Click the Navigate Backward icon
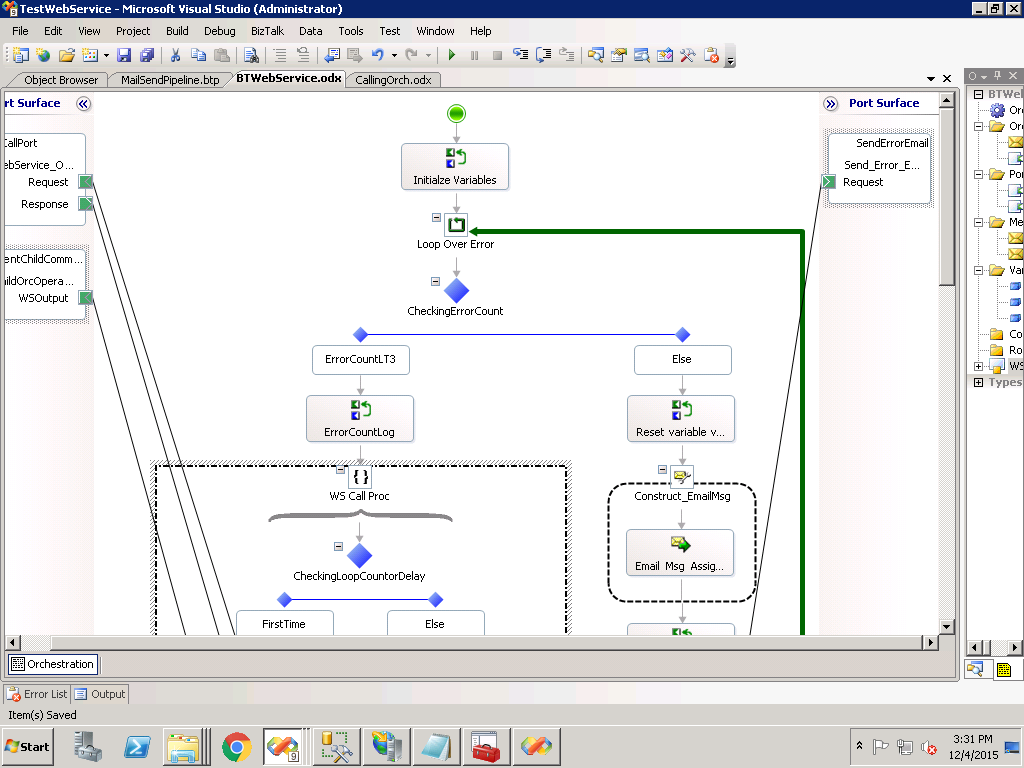The height and width of the screenshot is (768, 1024). (x=332, y=56)
